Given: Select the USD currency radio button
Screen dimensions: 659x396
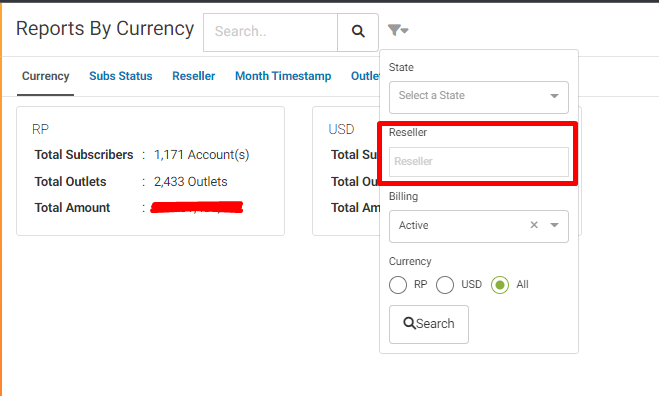Looking at the screenshot, I should pyautogui.click(x=445, y=285).
